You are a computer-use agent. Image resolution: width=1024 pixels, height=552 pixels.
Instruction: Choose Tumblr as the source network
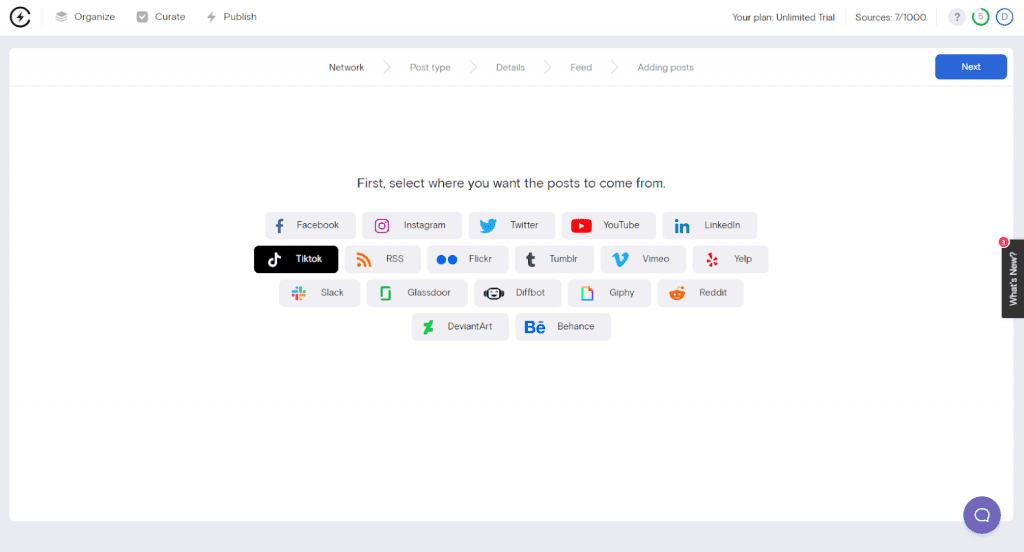point(554,259)
